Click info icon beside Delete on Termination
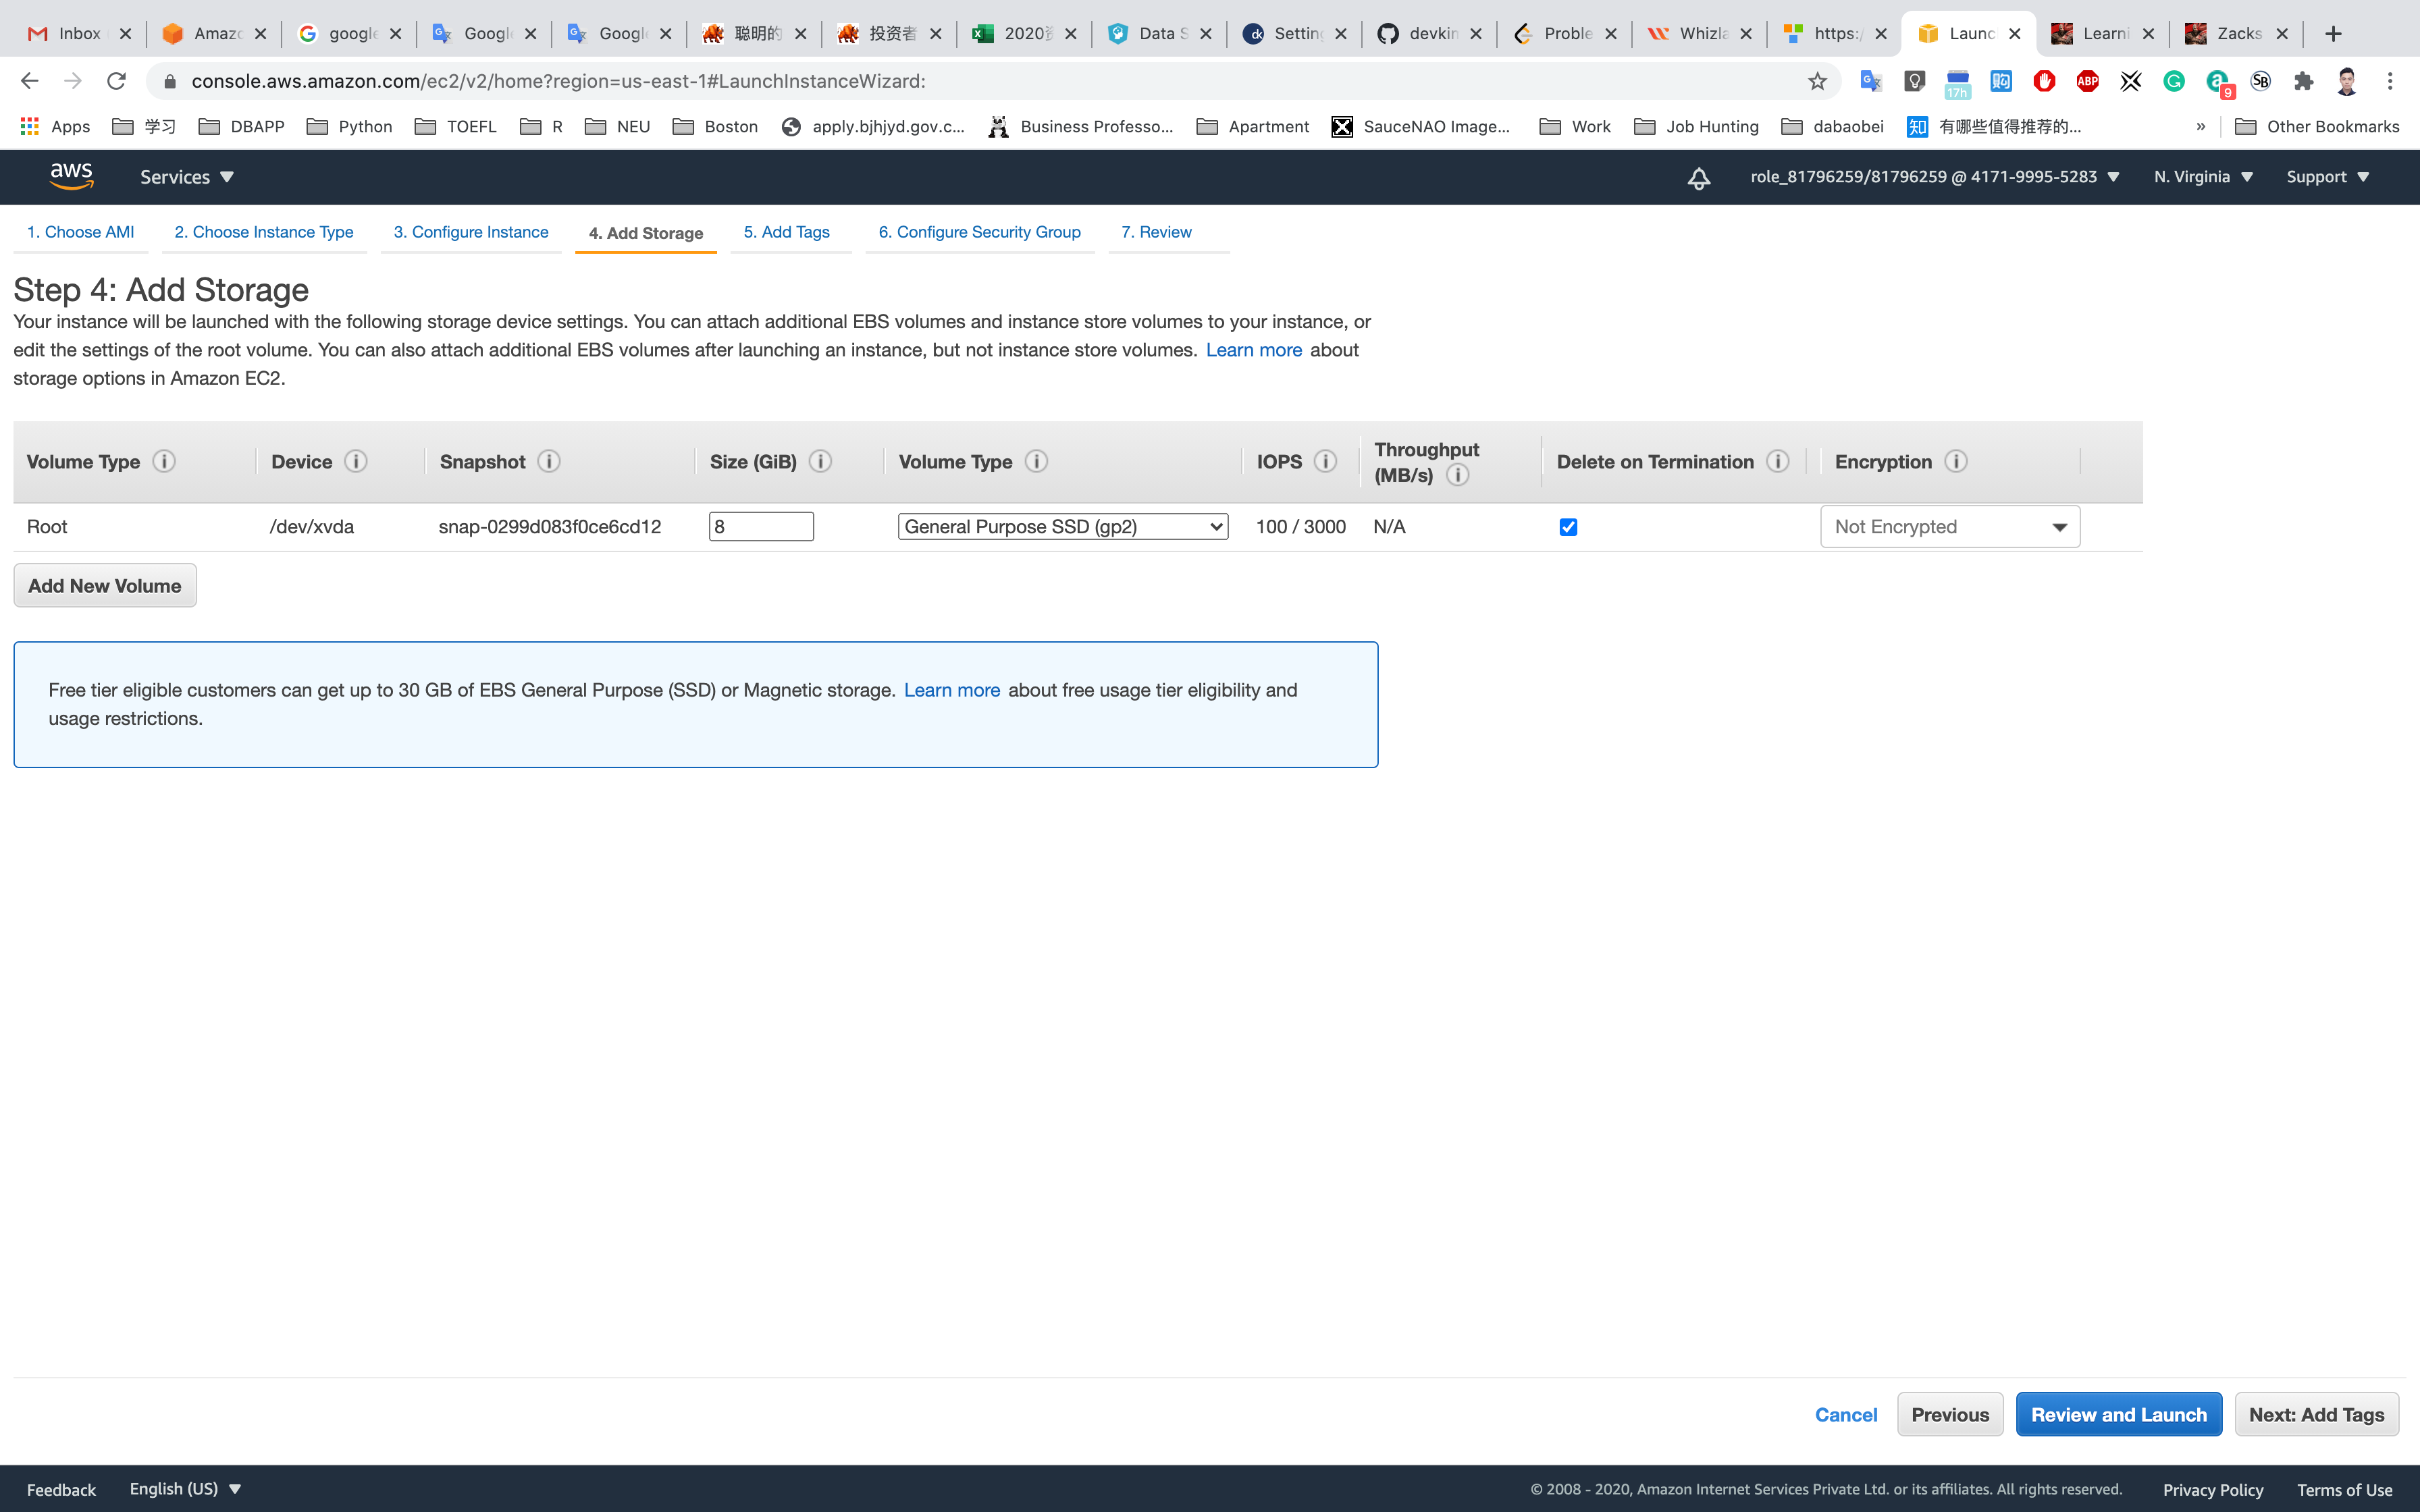This screenshot has height=1512, width=2420. pyautogui.click(x=1777, y=461)
